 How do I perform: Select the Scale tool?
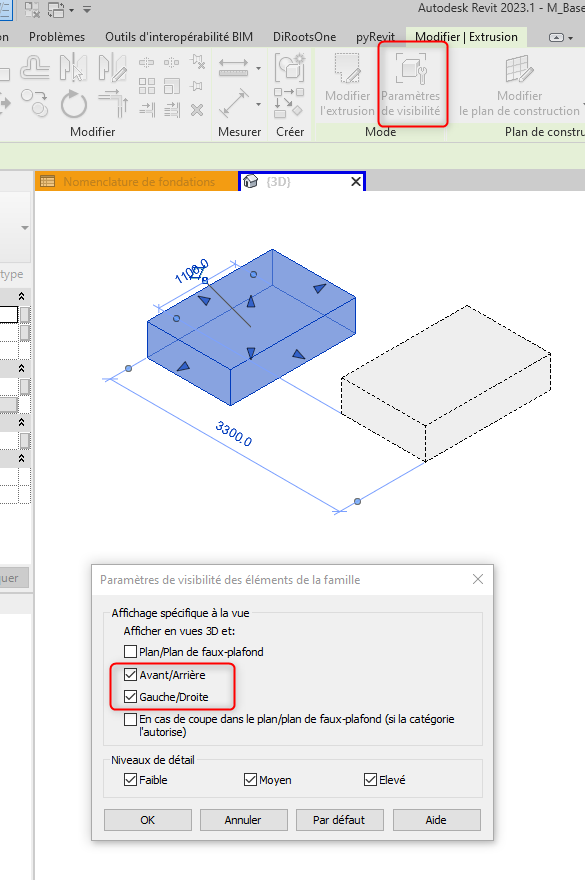click(172, 86)
